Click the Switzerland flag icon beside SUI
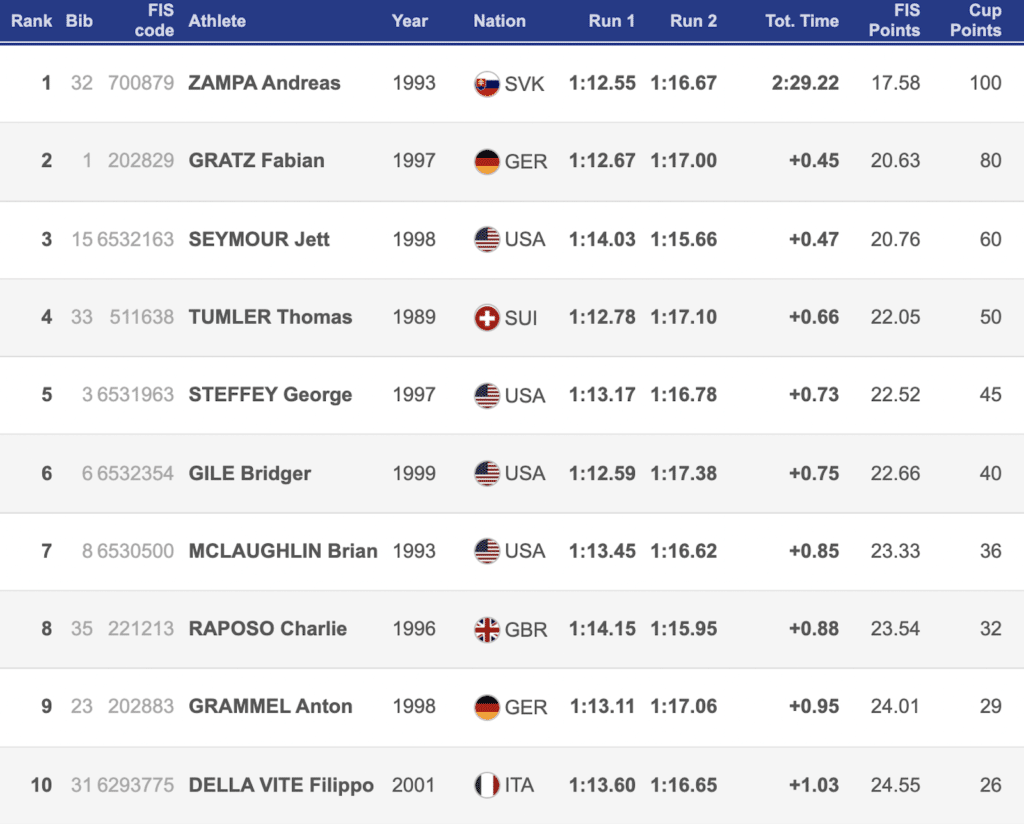 [486, 318]
